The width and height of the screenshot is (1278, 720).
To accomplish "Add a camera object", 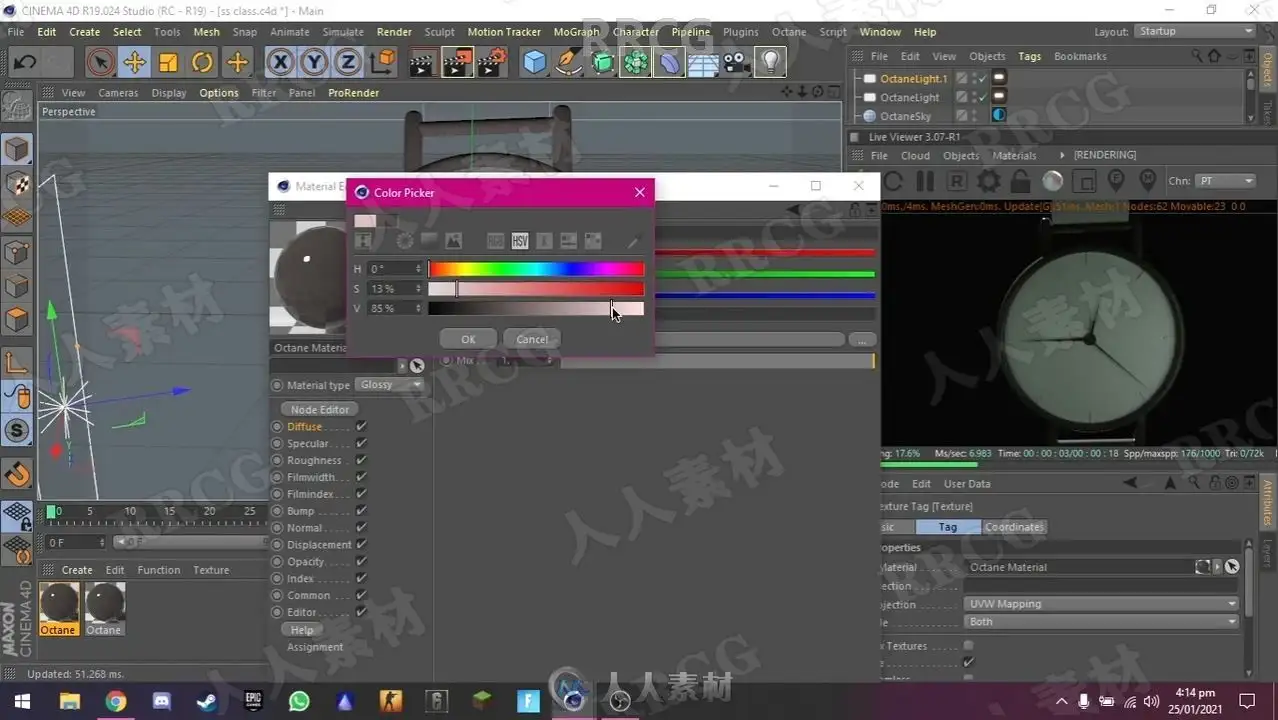I will (737, 63).
